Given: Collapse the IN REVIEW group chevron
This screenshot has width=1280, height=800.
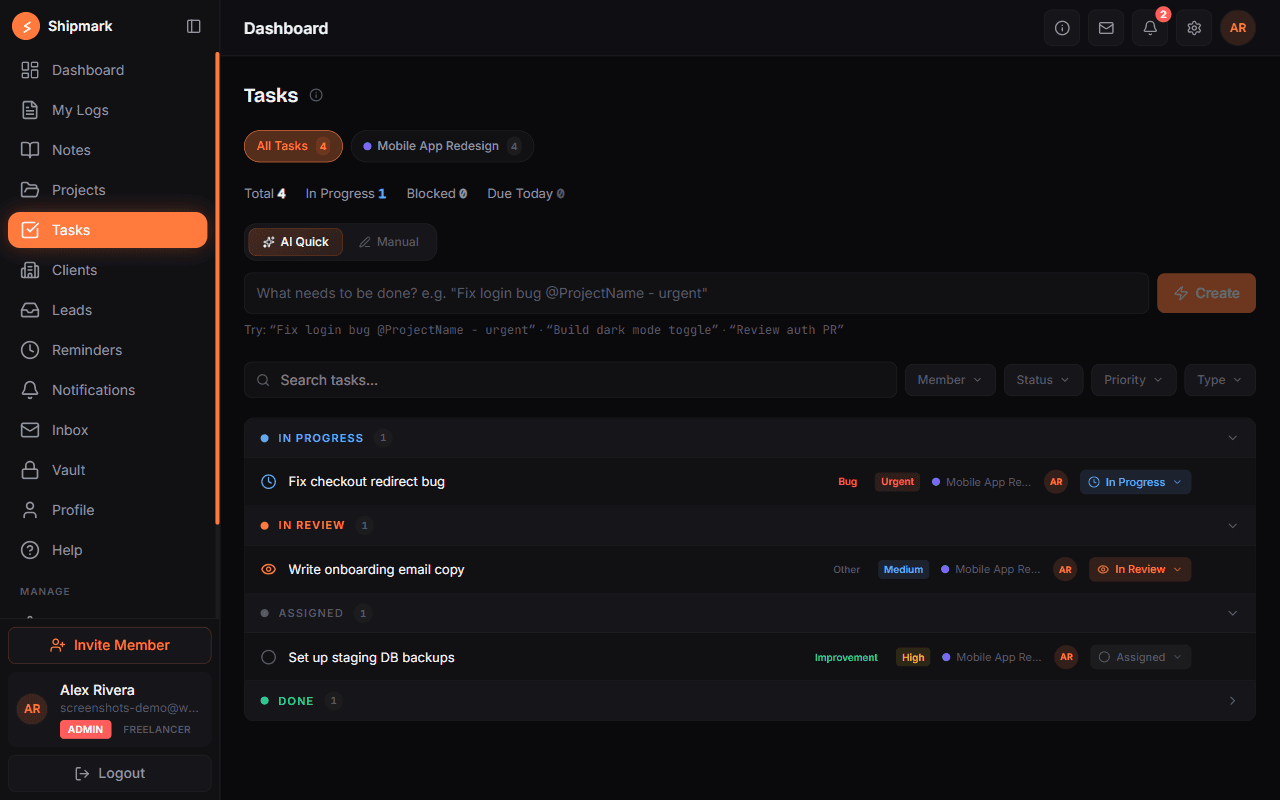Looking at the screenshot, I should point(1232,525).
